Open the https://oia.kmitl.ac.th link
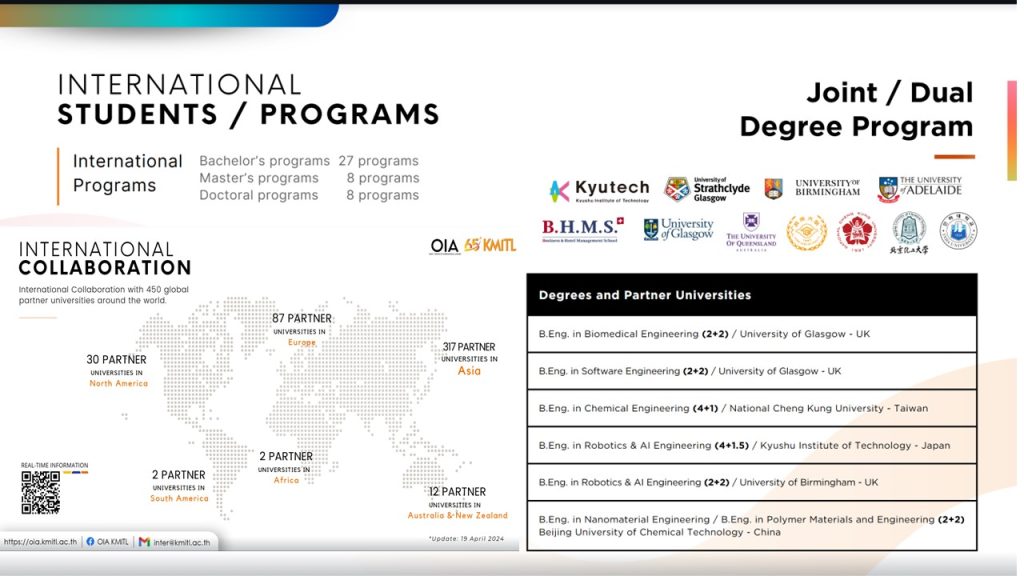This screenshot has width=1024, height=576. pyautogui.click(x=39, y=542)
